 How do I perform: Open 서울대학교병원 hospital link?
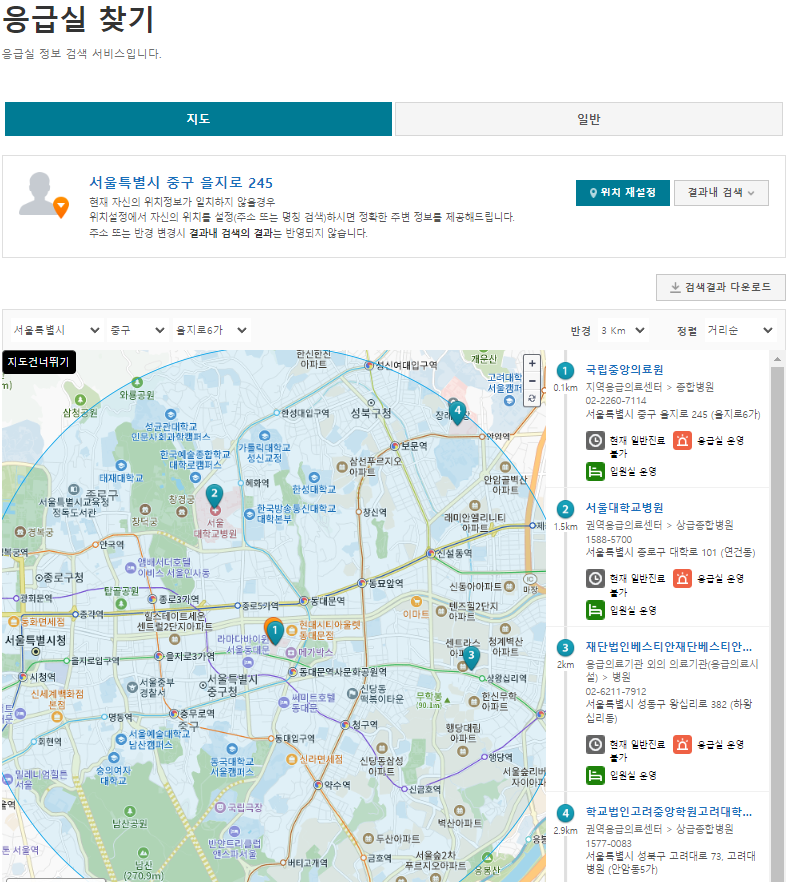coord(624,507)
